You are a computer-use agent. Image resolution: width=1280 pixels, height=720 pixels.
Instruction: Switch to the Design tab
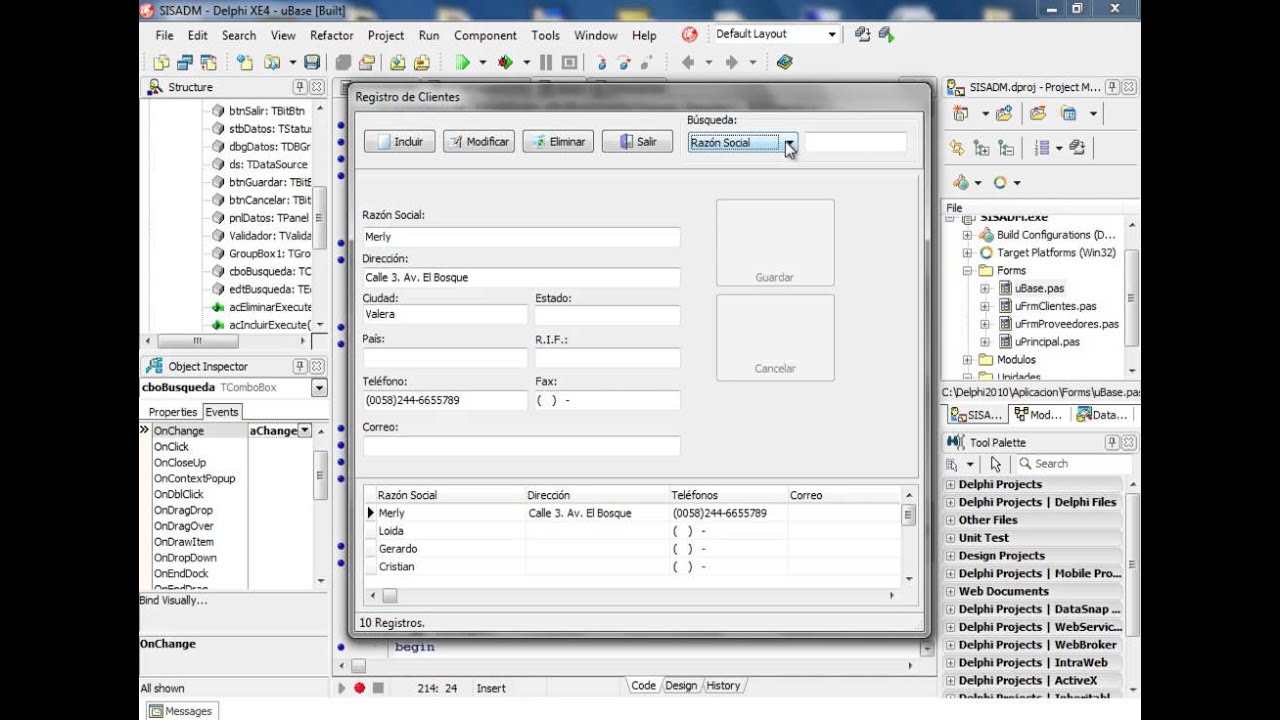(681, 686)
